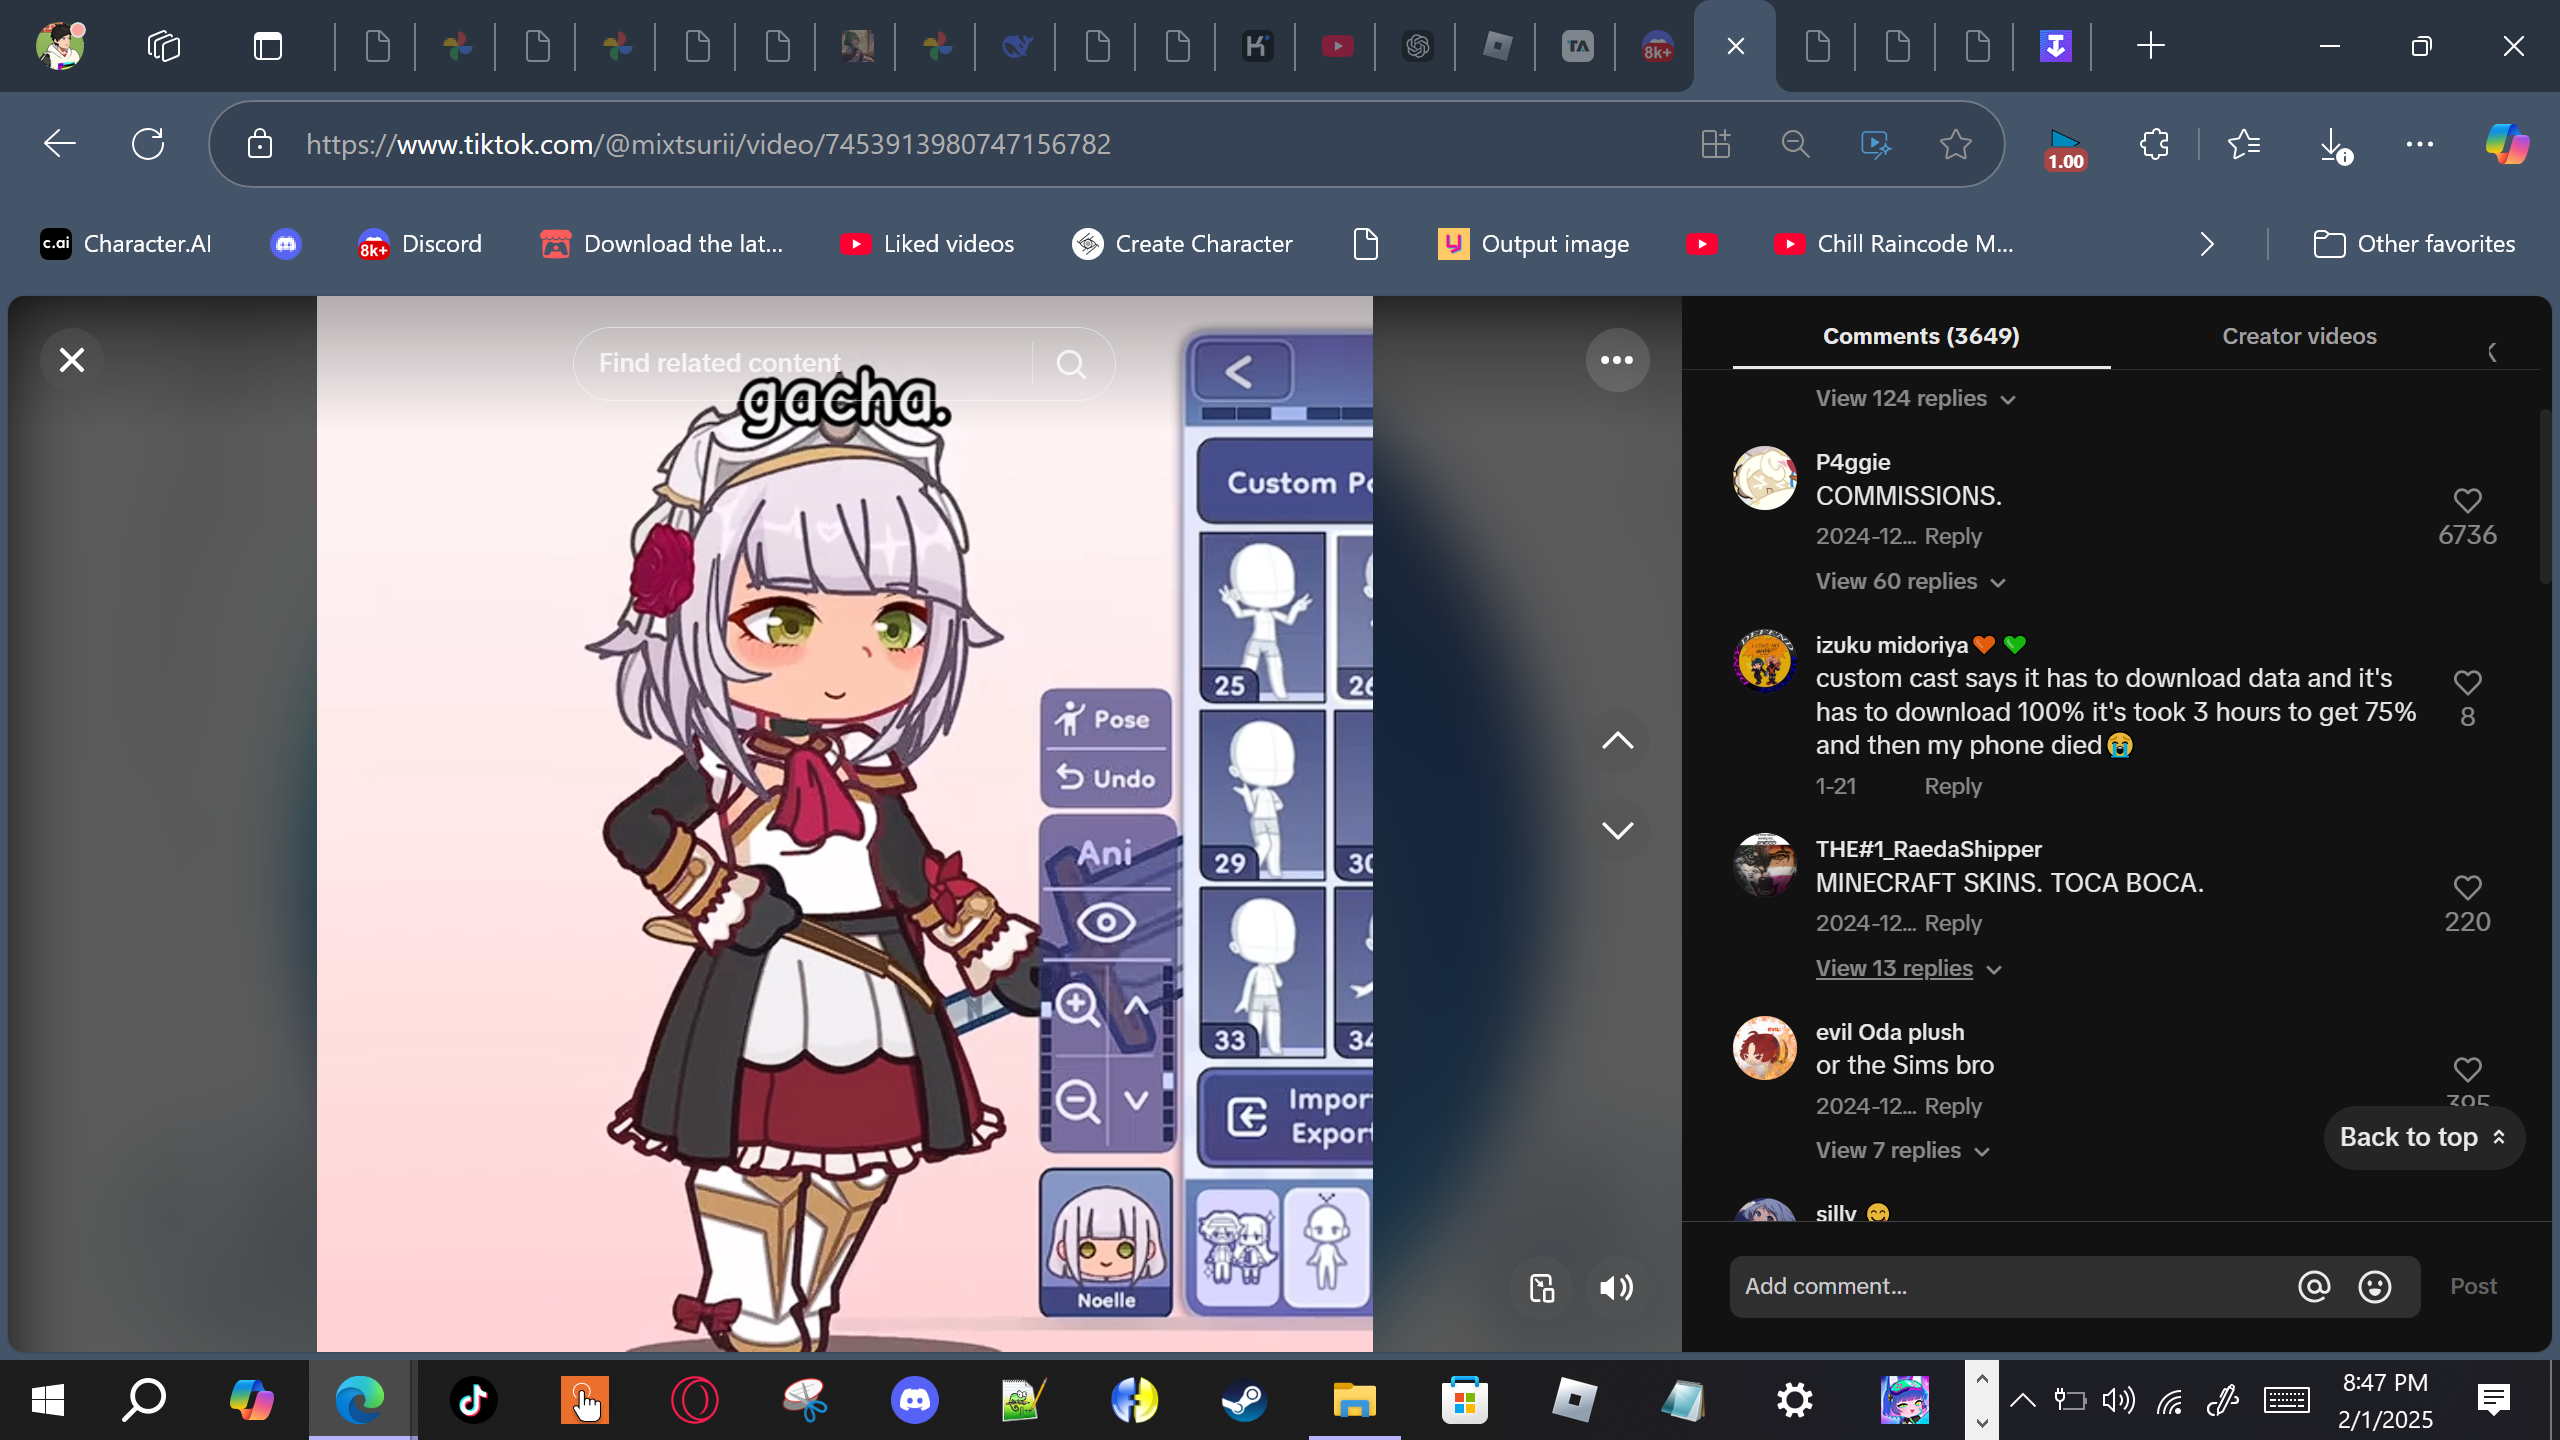Like the MINECRAFT SKINS comment
This screenshot has width=2560, height=1440.
point(2467,887)
